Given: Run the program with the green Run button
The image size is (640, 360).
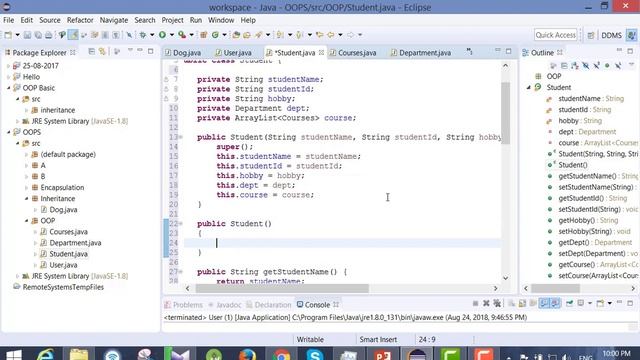Looking at the screenshot, I should (x=162, y=35).
